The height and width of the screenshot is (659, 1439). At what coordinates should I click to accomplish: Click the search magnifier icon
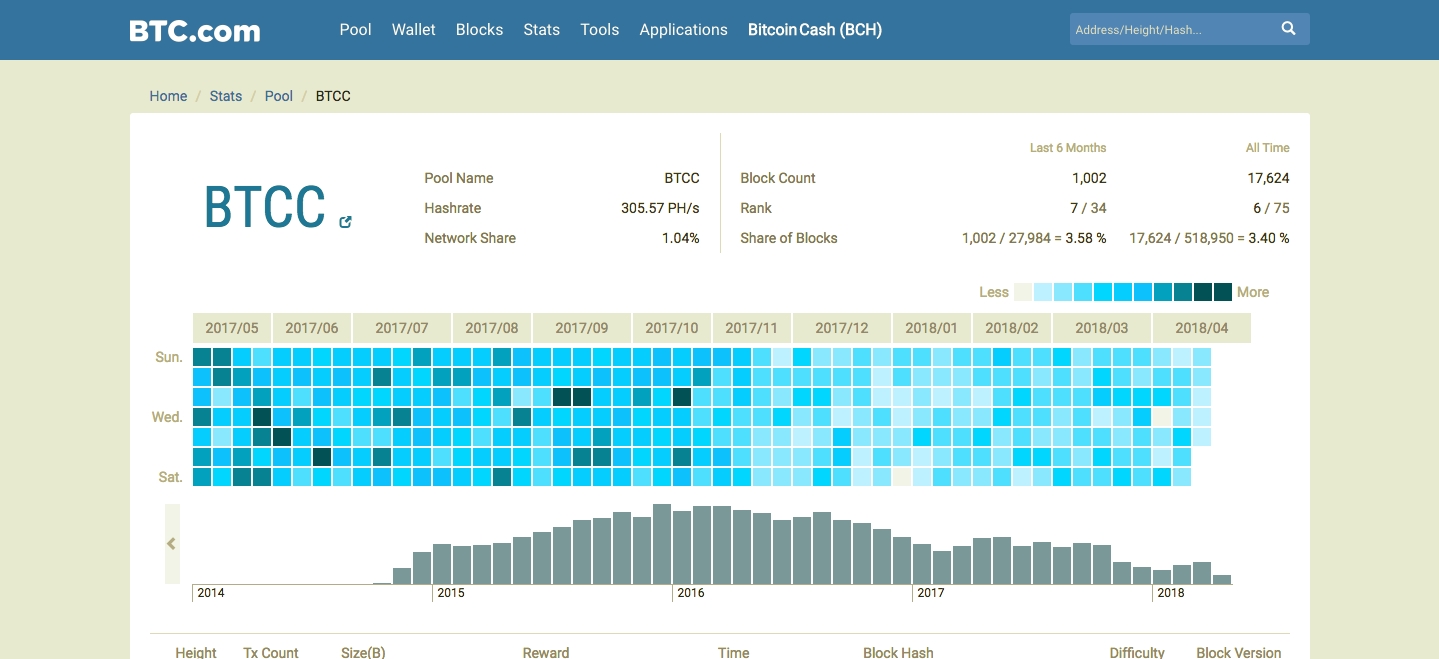pyautogui.click(x=1289, y=29)
